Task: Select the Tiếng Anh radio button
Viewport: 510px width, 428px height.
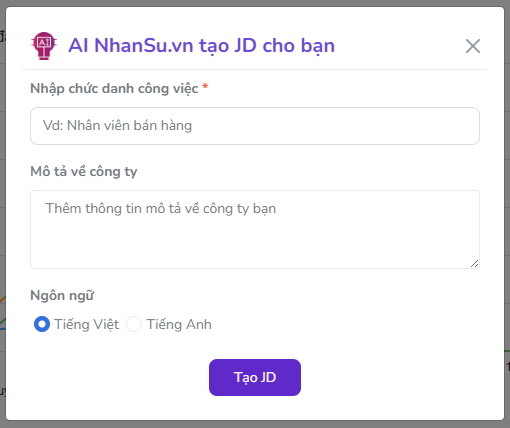Action: click(x=134, y=324)
